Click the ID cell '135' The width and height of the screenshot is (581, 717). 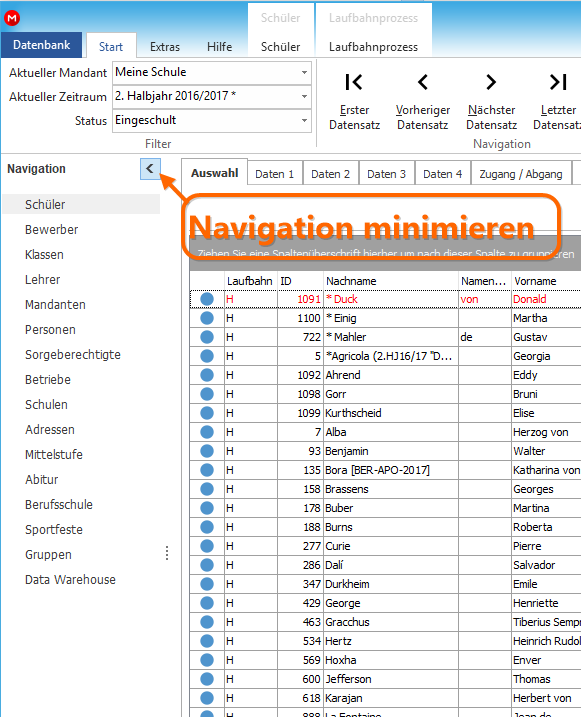click(x=300, y=470)
